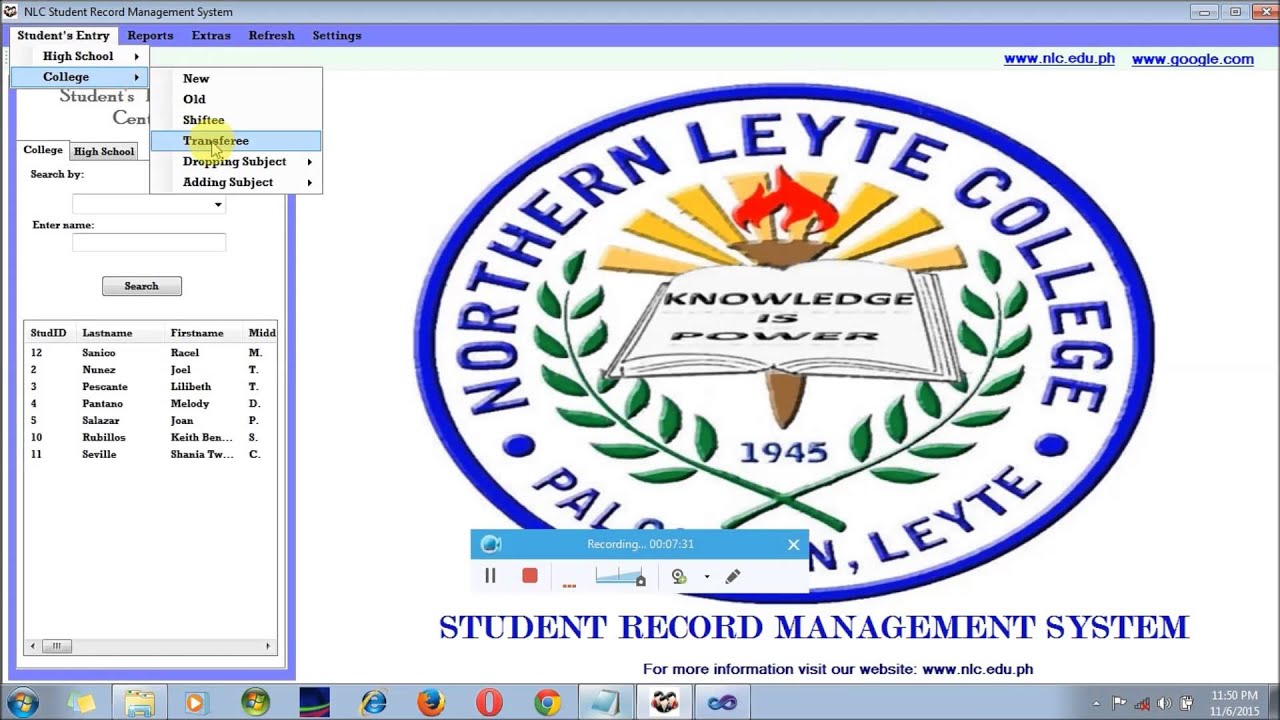
Task: Close the Recording toolbar
Action: (793, 544)
